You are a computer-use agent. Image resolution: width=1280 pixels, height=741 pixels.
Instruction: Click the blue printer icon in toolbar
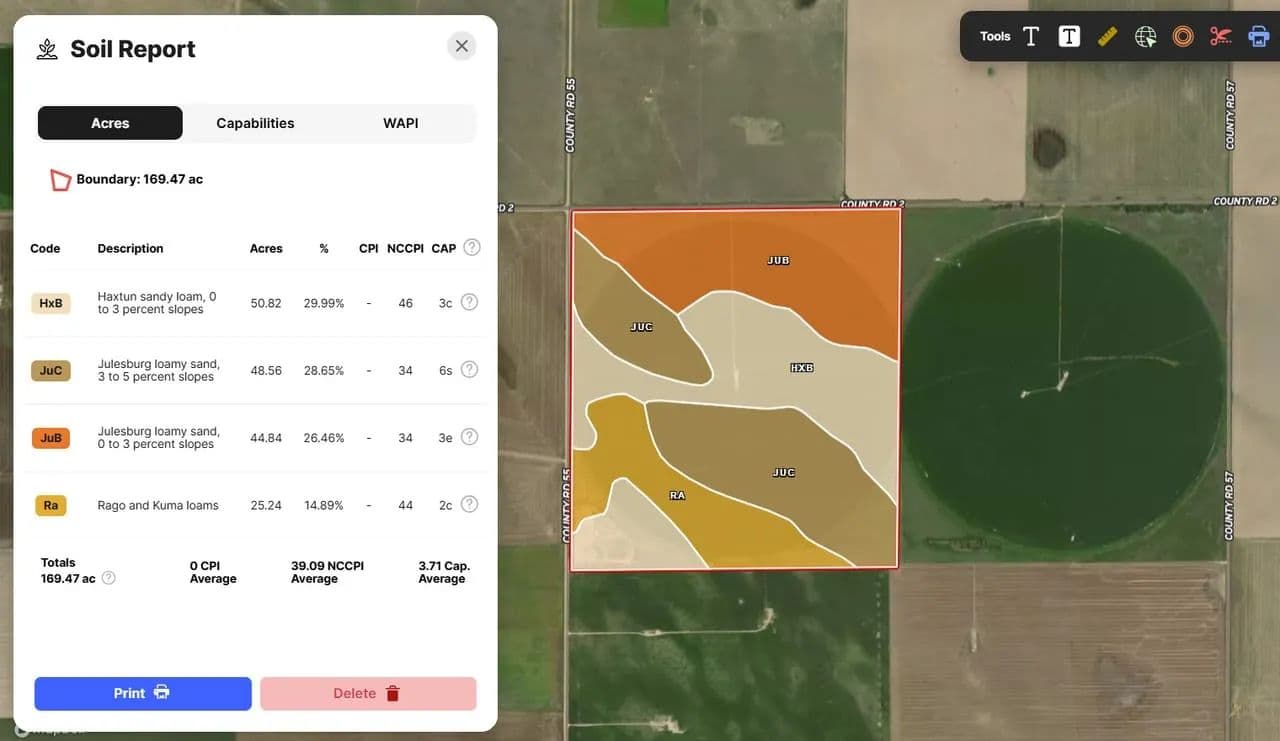[x=1258, y=37]
